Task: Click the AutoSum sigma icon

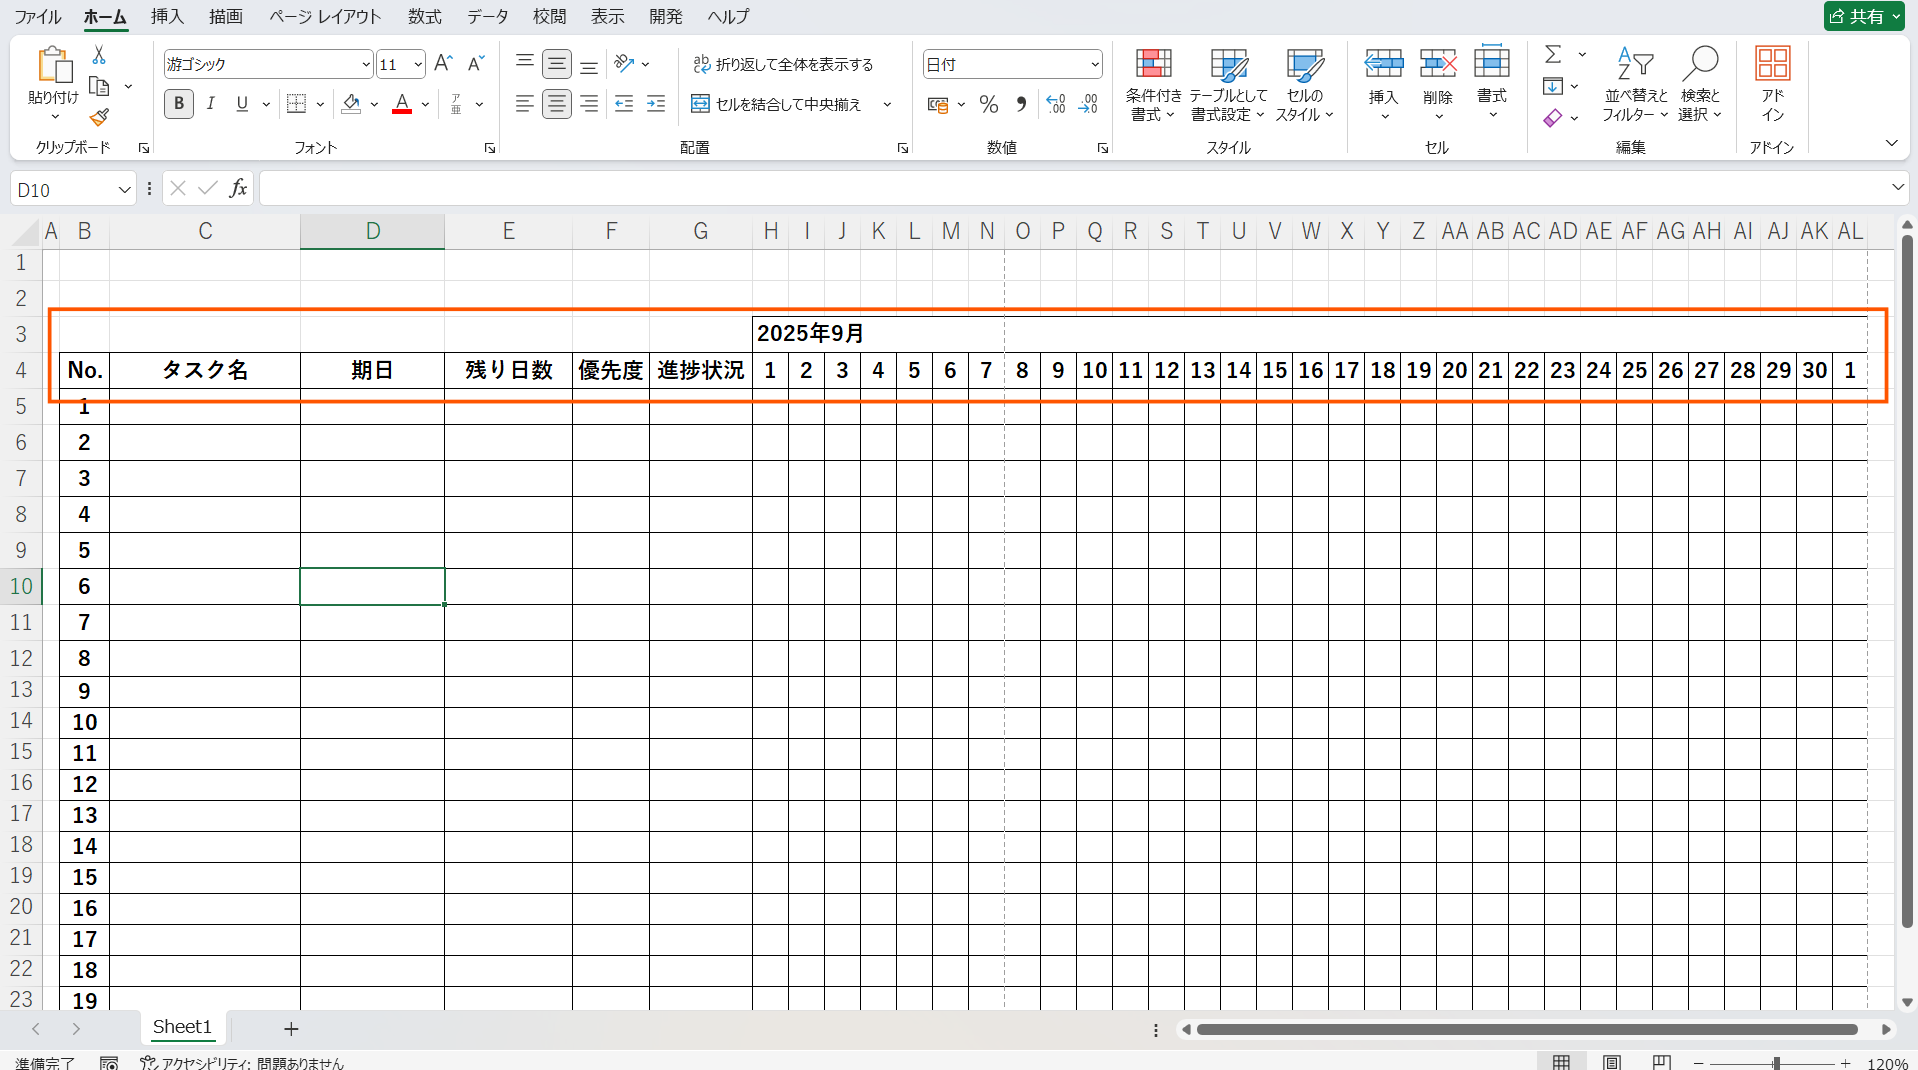Action: tap(1553, 54)
